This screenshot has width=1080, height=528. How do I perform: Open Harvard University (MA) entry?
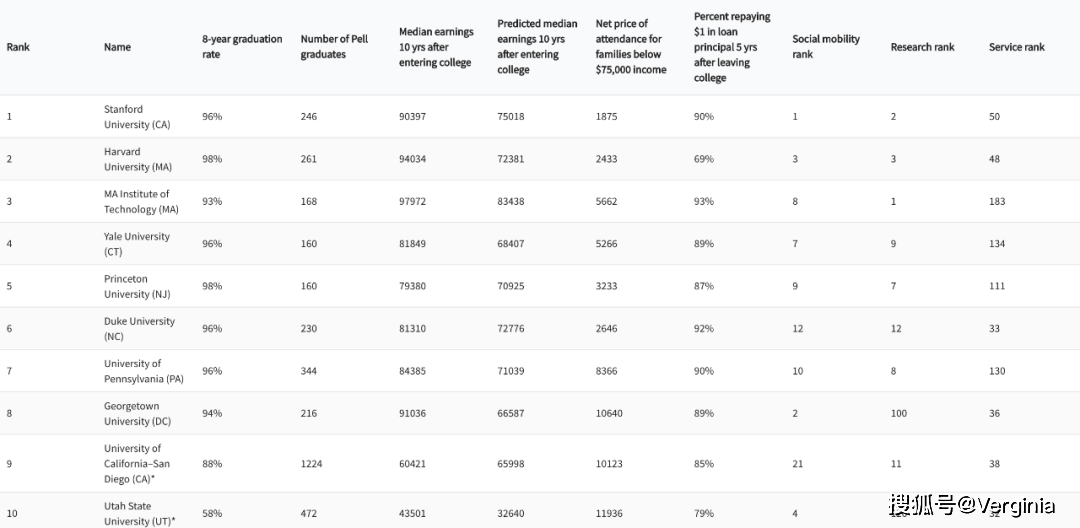(138, 159)
